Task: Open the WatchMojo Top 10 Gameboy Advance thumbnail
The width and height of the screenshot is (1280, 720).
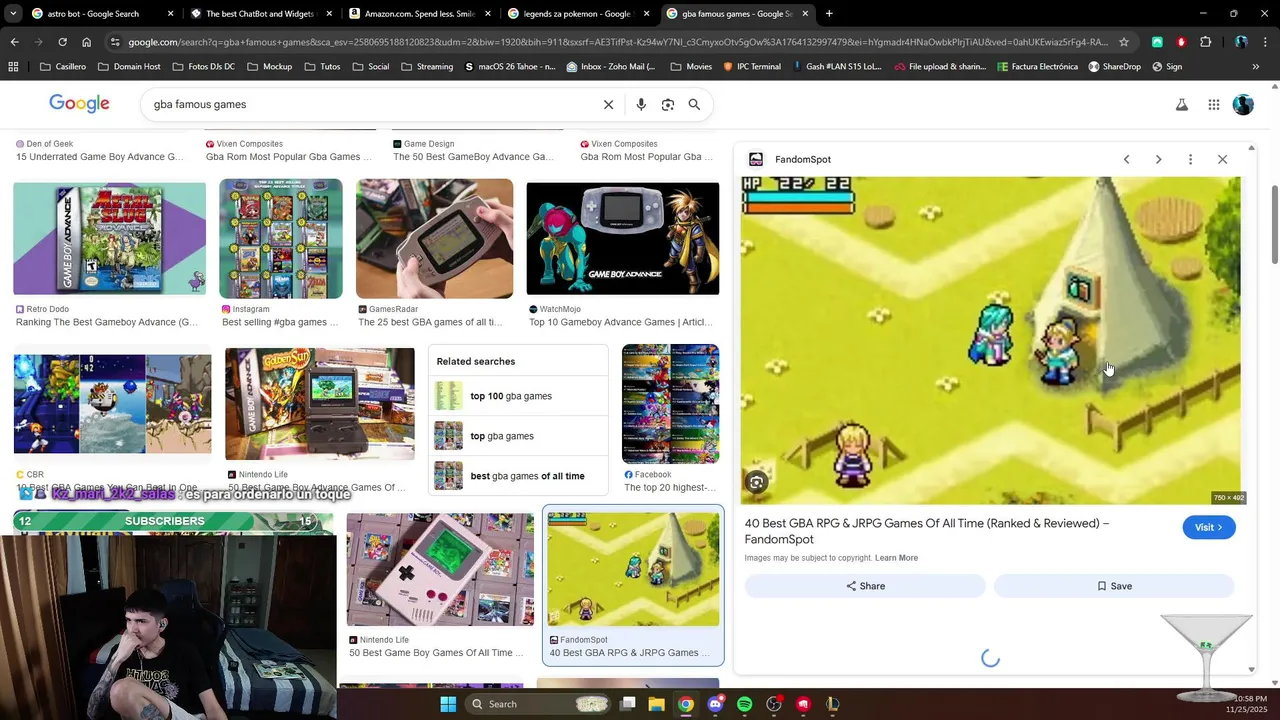Action: (x=623, y=238)
